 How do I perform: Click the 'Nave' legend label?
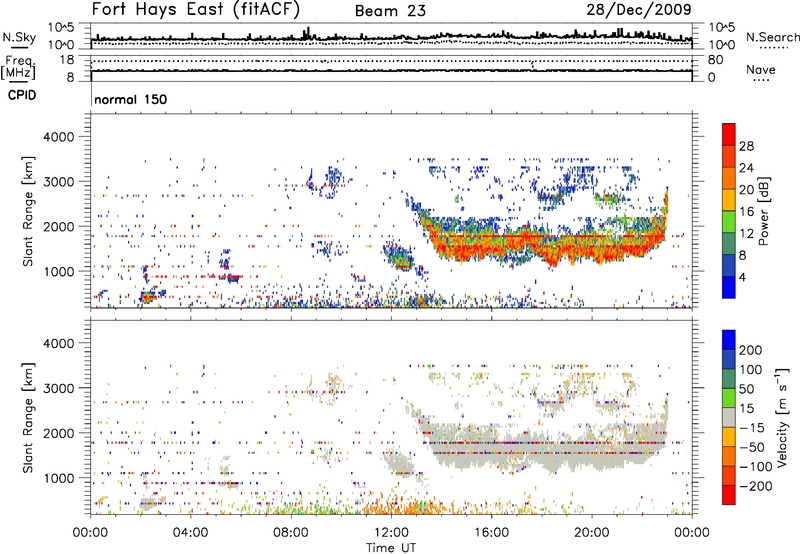click(761, 70)
